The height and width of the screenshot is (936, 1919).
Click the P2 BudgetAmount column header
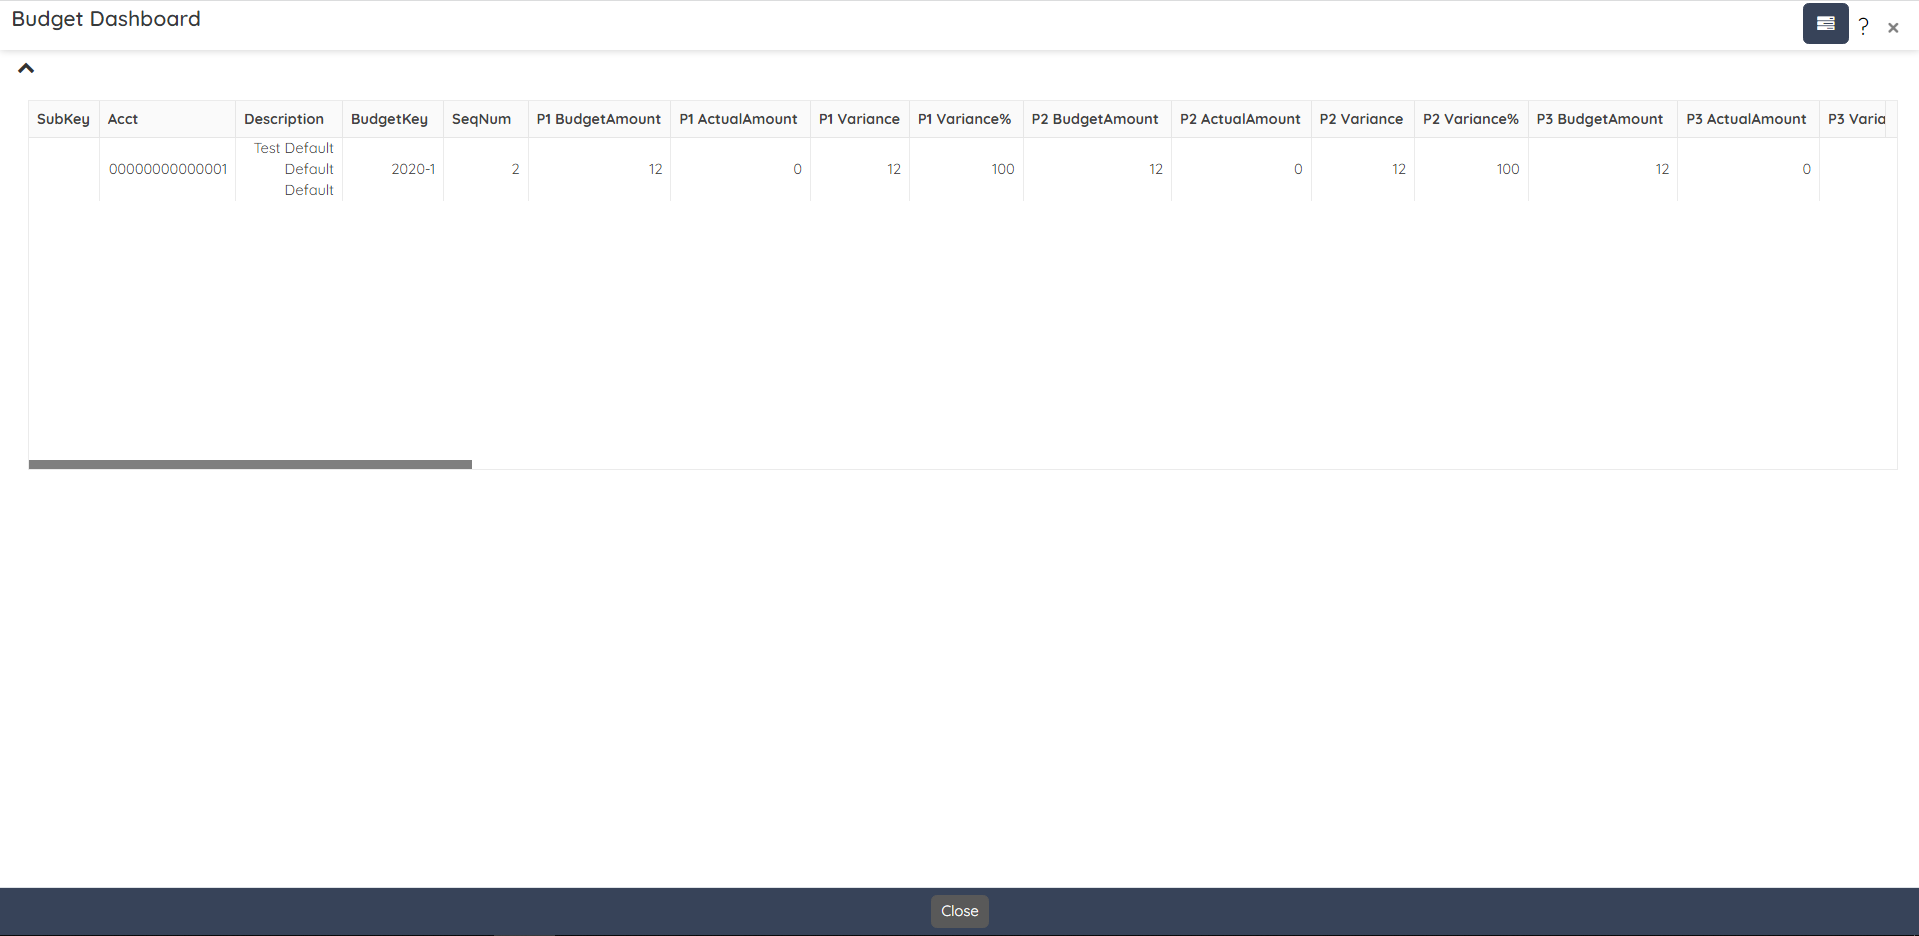1095,119
